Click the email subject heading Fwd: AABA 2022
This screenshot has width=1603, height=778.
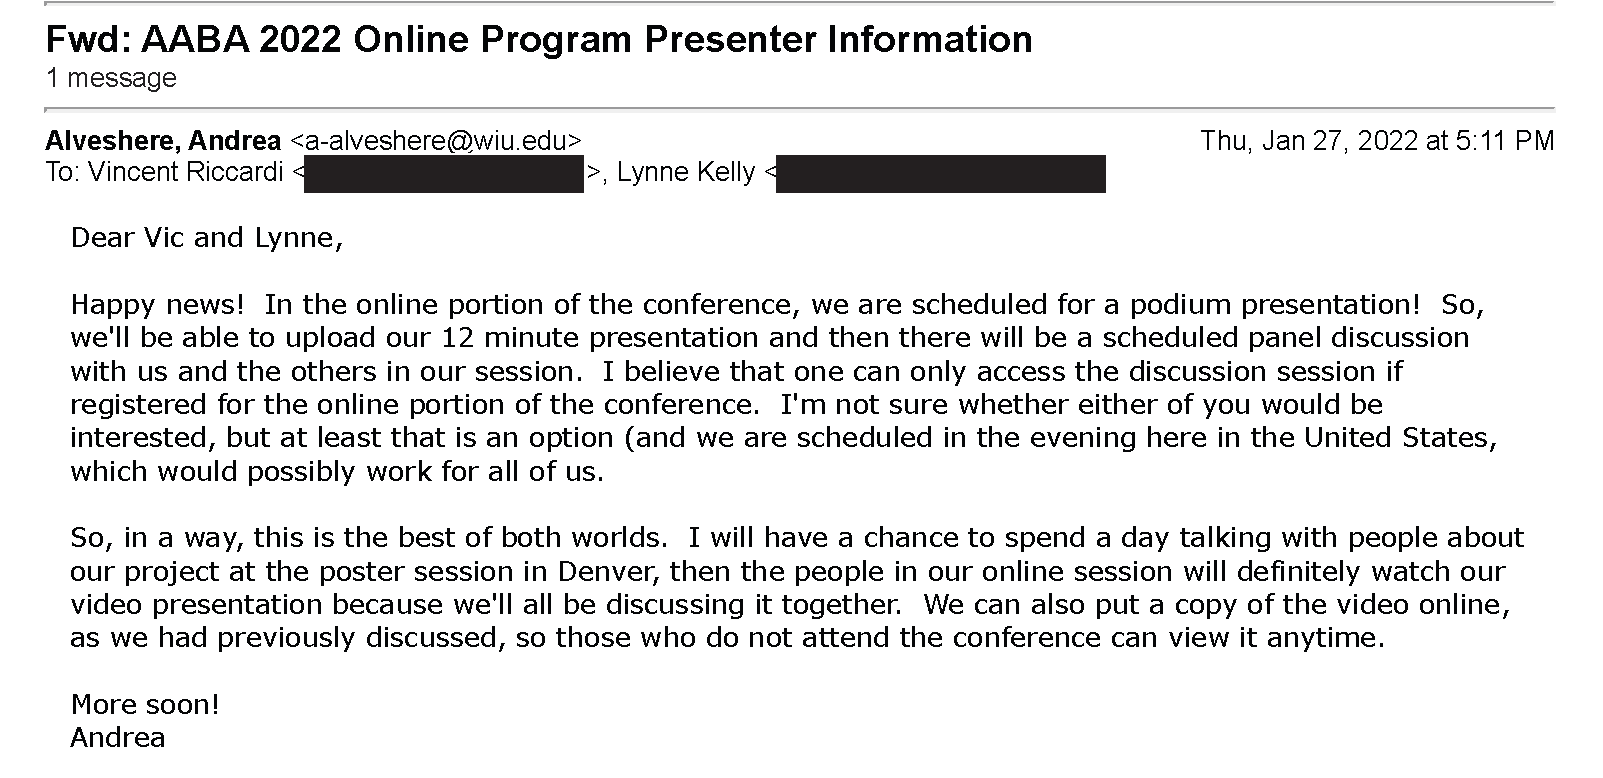pos(539,39)
